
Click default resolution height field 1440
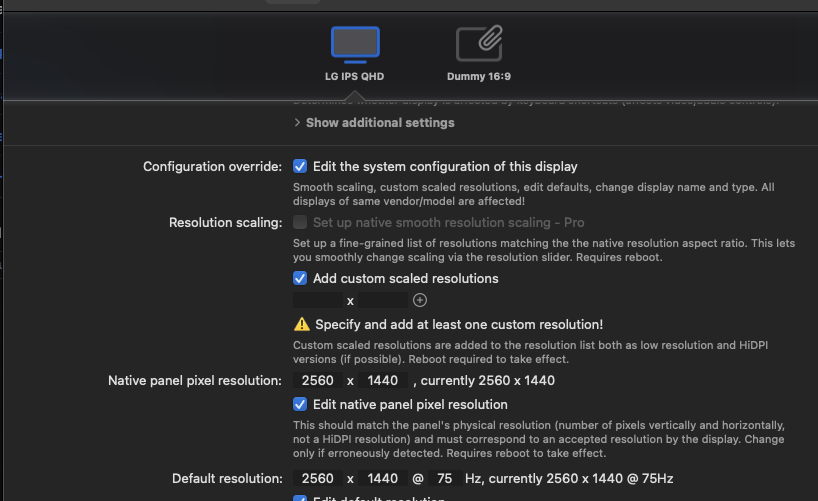tap(382, 479)
